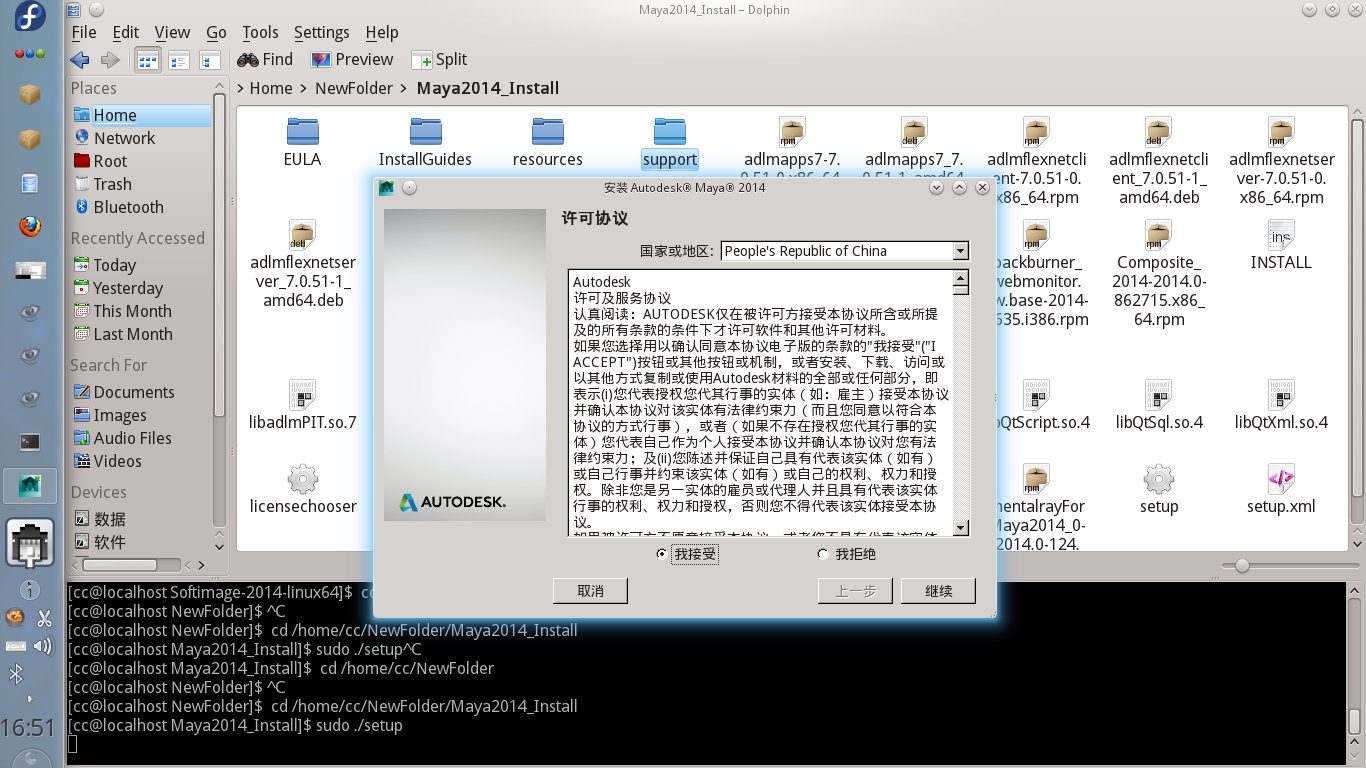Select the INSTALL text file

tap(1281, 244)
